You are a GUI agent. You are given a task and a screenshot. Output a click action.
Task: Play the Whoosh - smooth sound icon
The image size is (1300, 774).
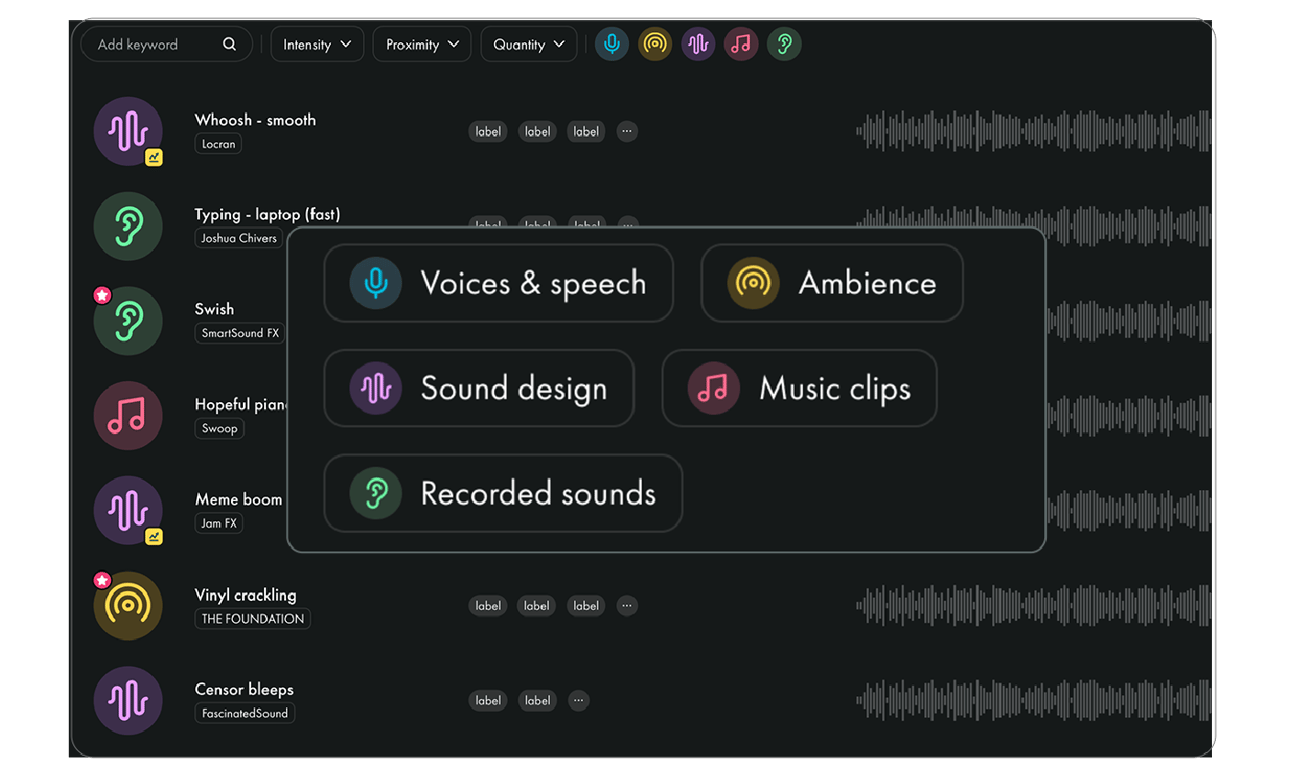[x=128, y=131]
